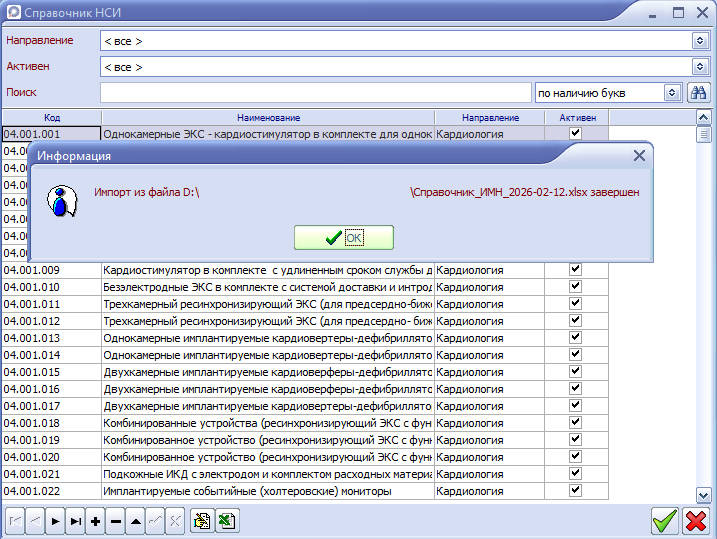The height and width of the screenshot is (539, 717).
Task: Confirm with the green checkmark icon
Action: click(x=664, y=521)
